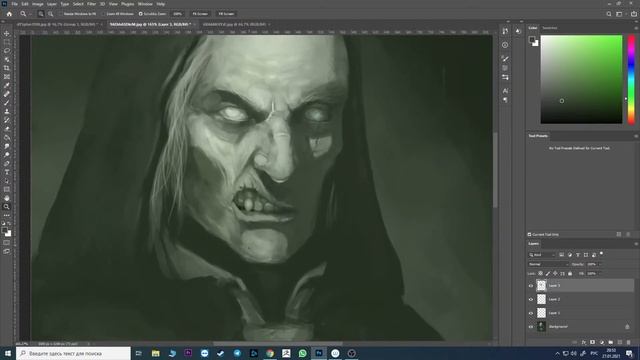Select the Clone Stamp tool
Screen dimensions: 640x360
[x=7, y=111]
